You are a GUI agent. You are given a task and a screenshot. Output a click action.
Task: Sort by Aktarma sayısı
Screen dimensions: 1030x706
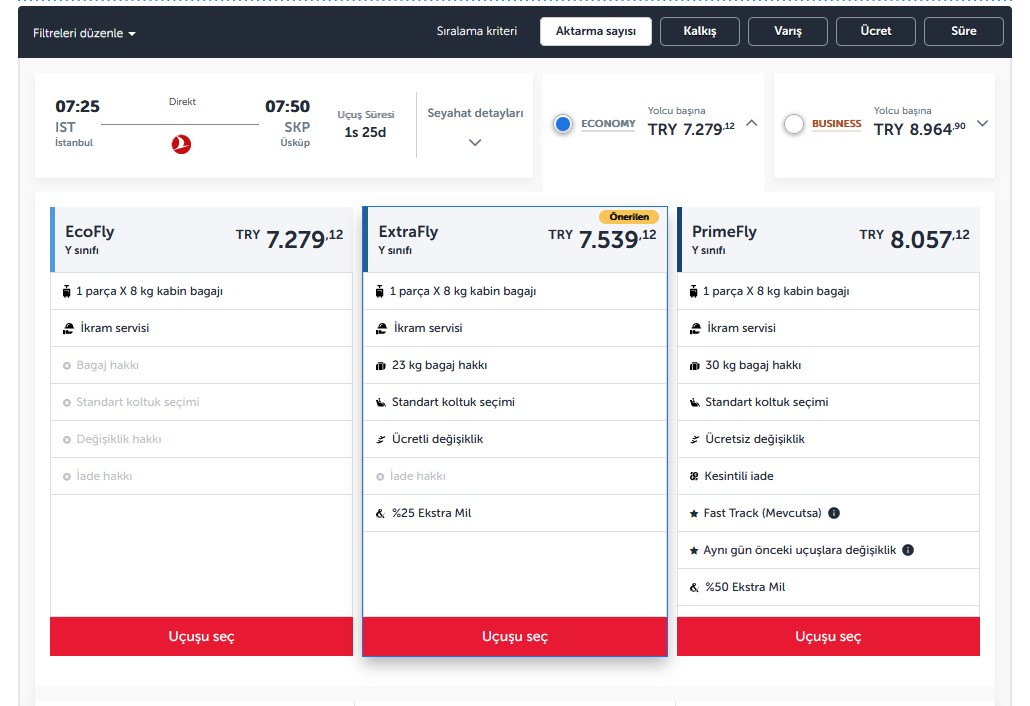(x=596, y=31)
